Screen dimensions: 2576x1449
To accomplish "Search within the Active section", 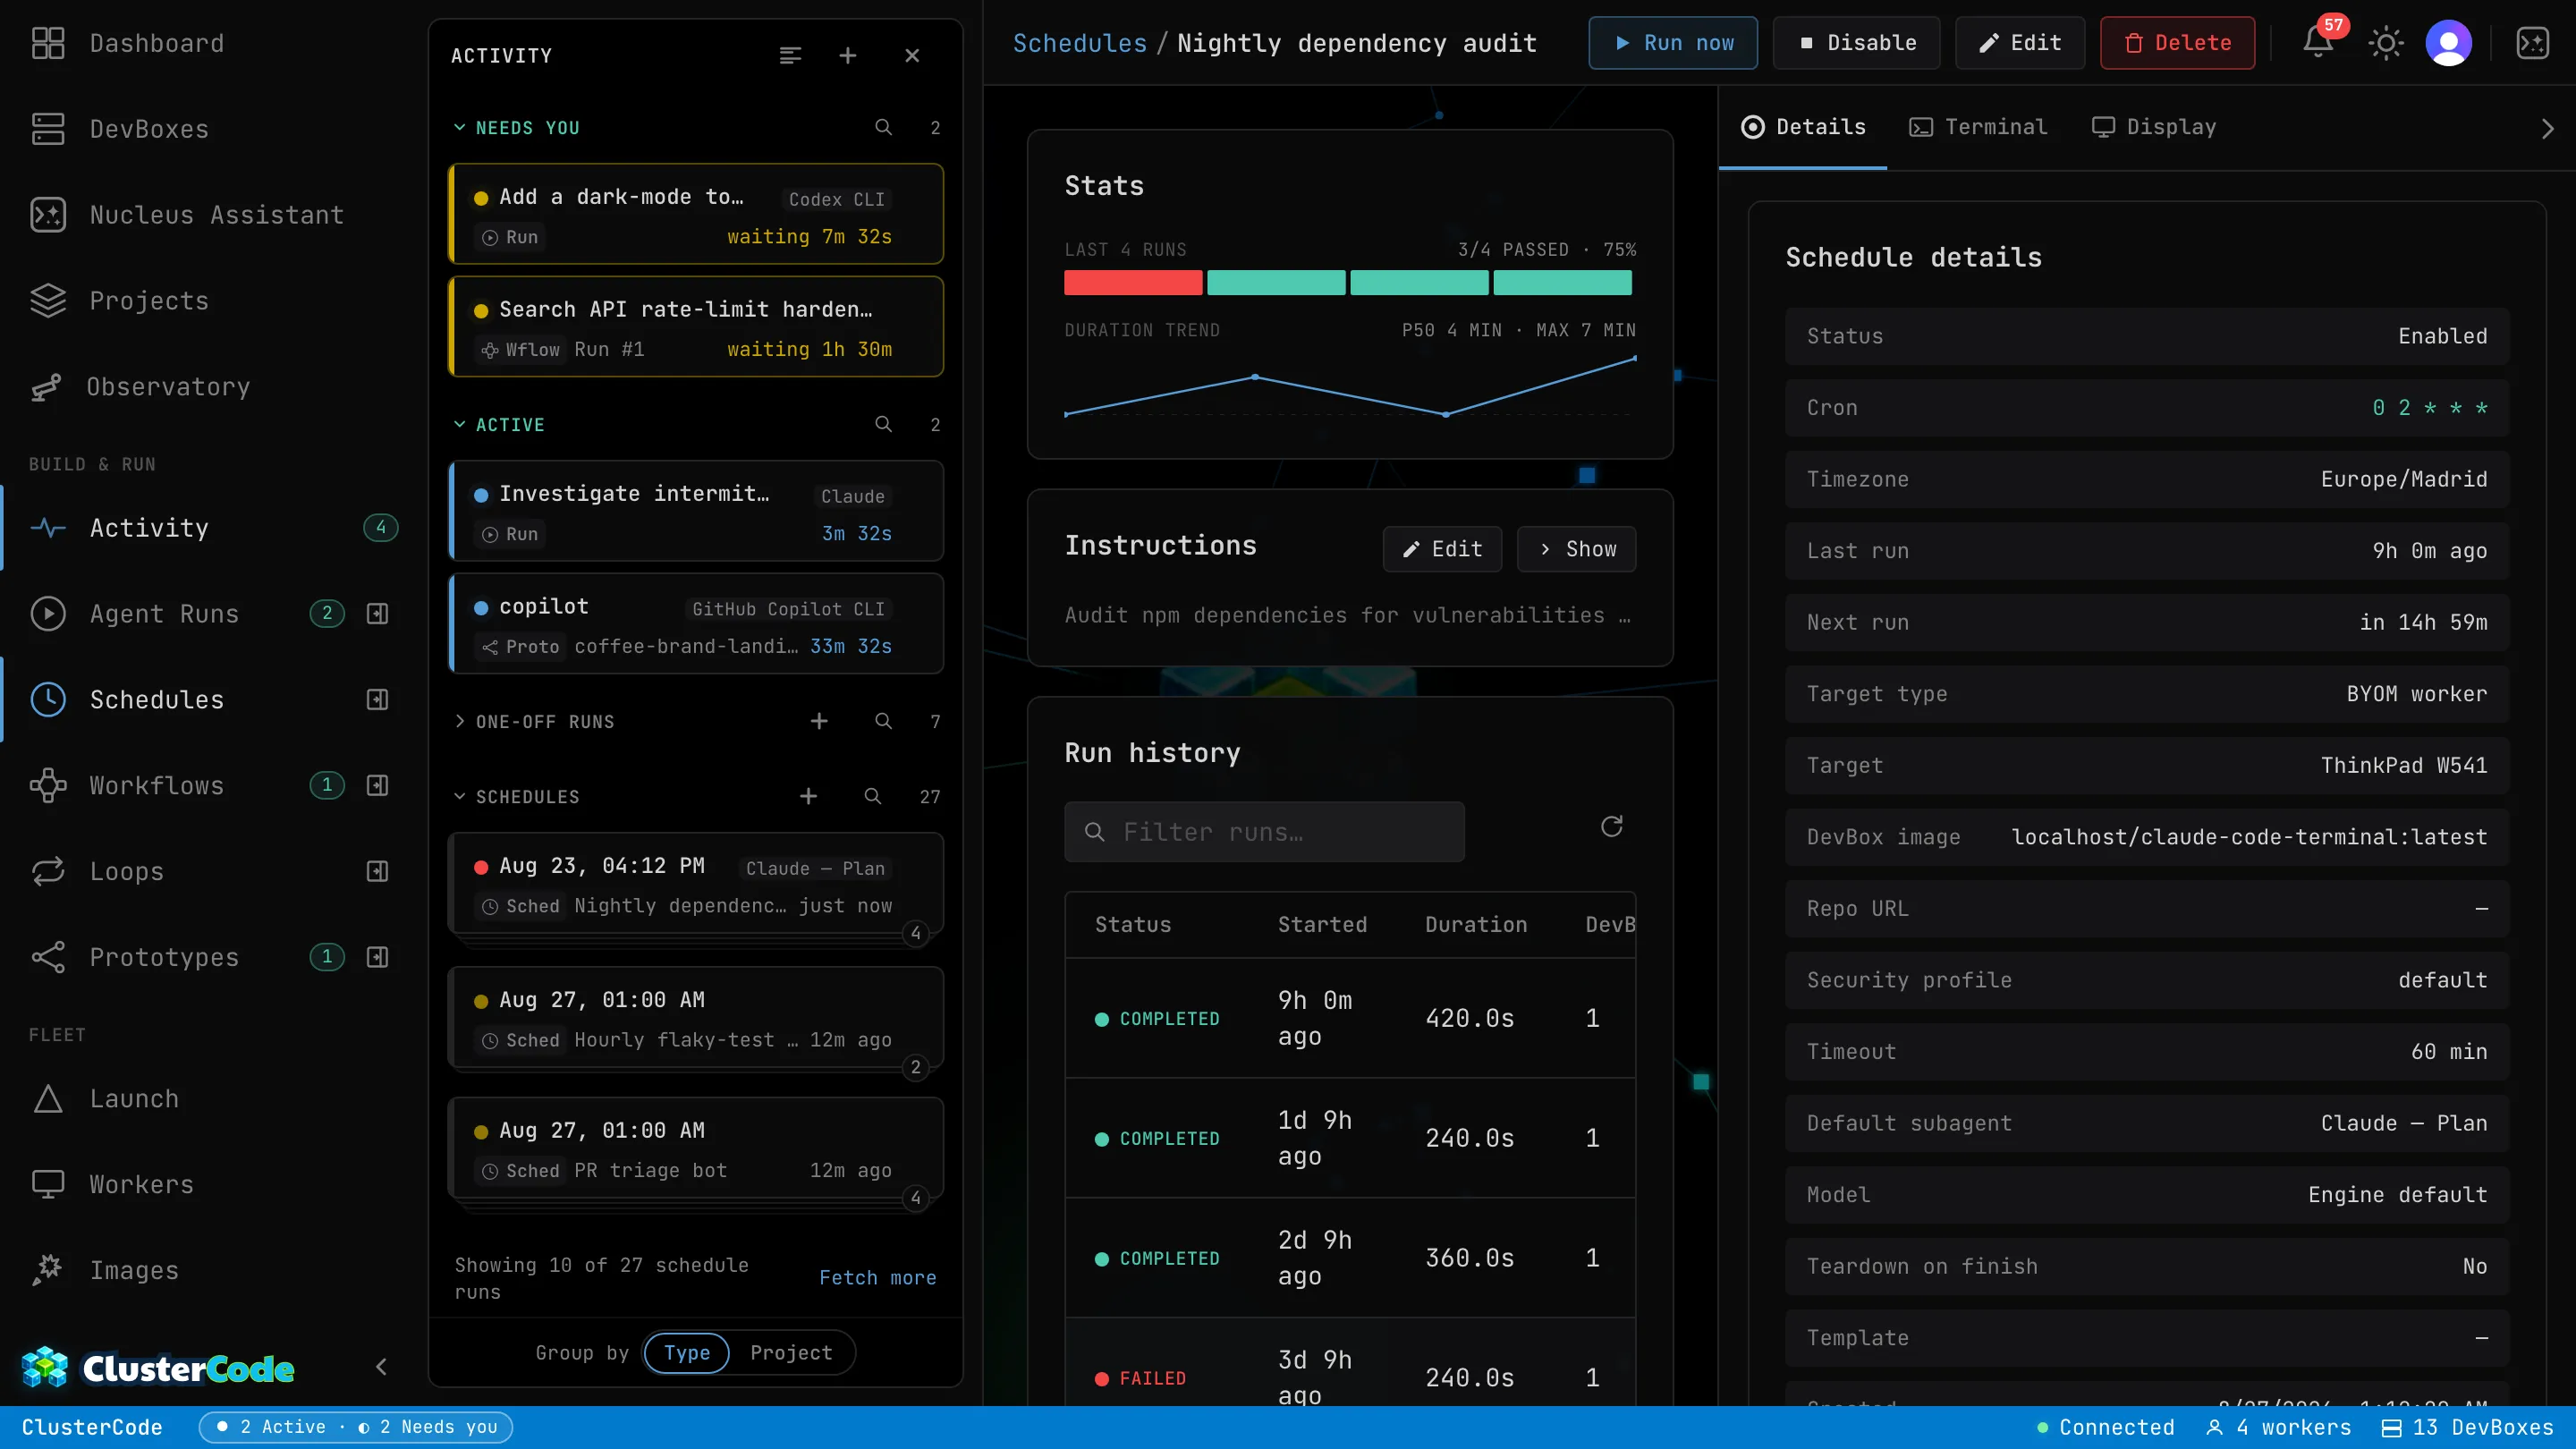I will coord(883,424).
